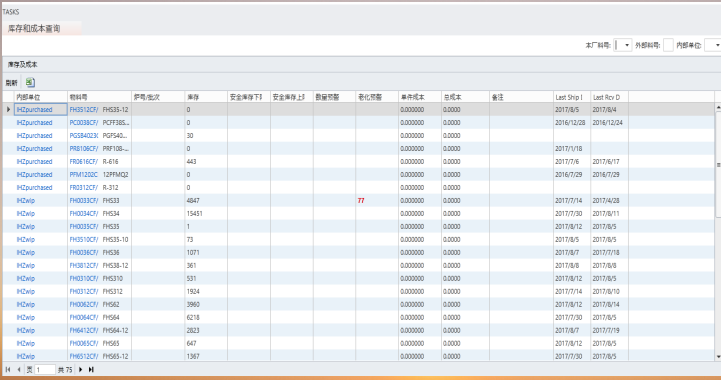Image resolution: width=721 pixels, height=380 pixels.
Task: Sort by the 物料号 column header
Action: coord(99,97)
